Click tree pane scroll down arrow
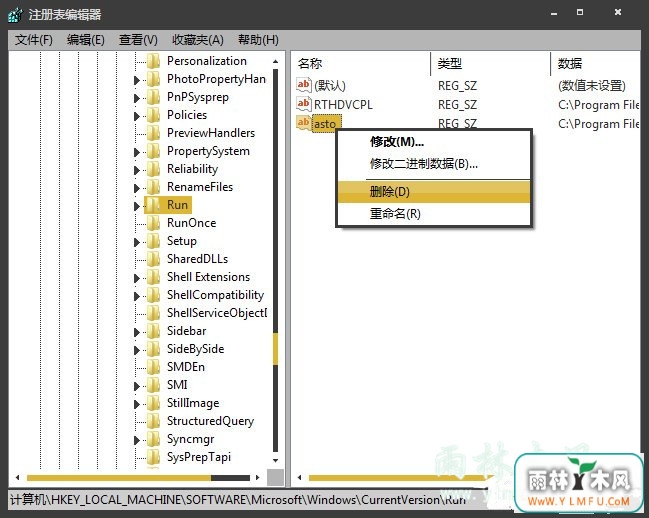The width and height of the screenshot is (649, 518). coord(276,460)
